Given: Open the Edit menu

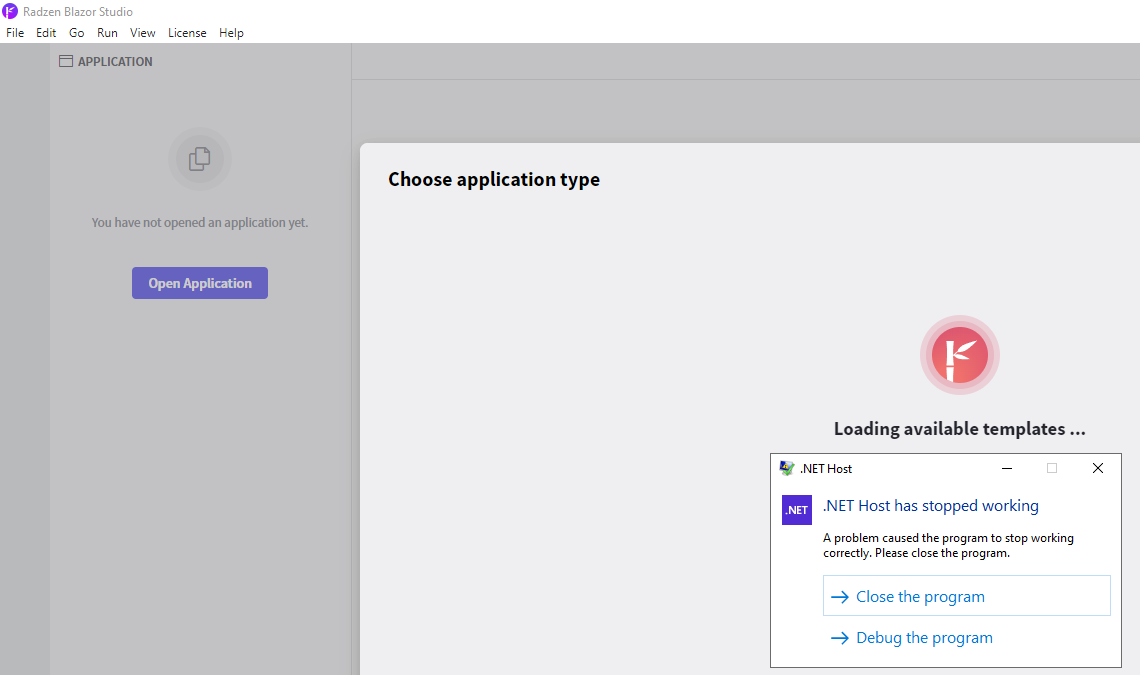Looking at the screenshot, I should [46, 33].
